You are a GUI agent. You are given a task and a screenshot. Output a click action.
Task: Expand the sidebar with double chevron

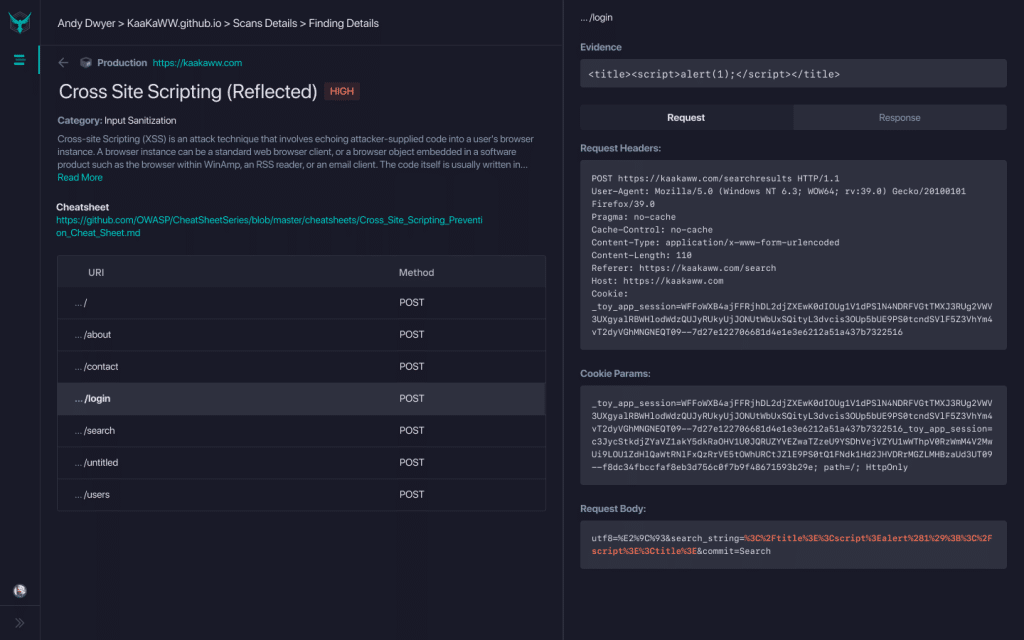tap(19, 623)
